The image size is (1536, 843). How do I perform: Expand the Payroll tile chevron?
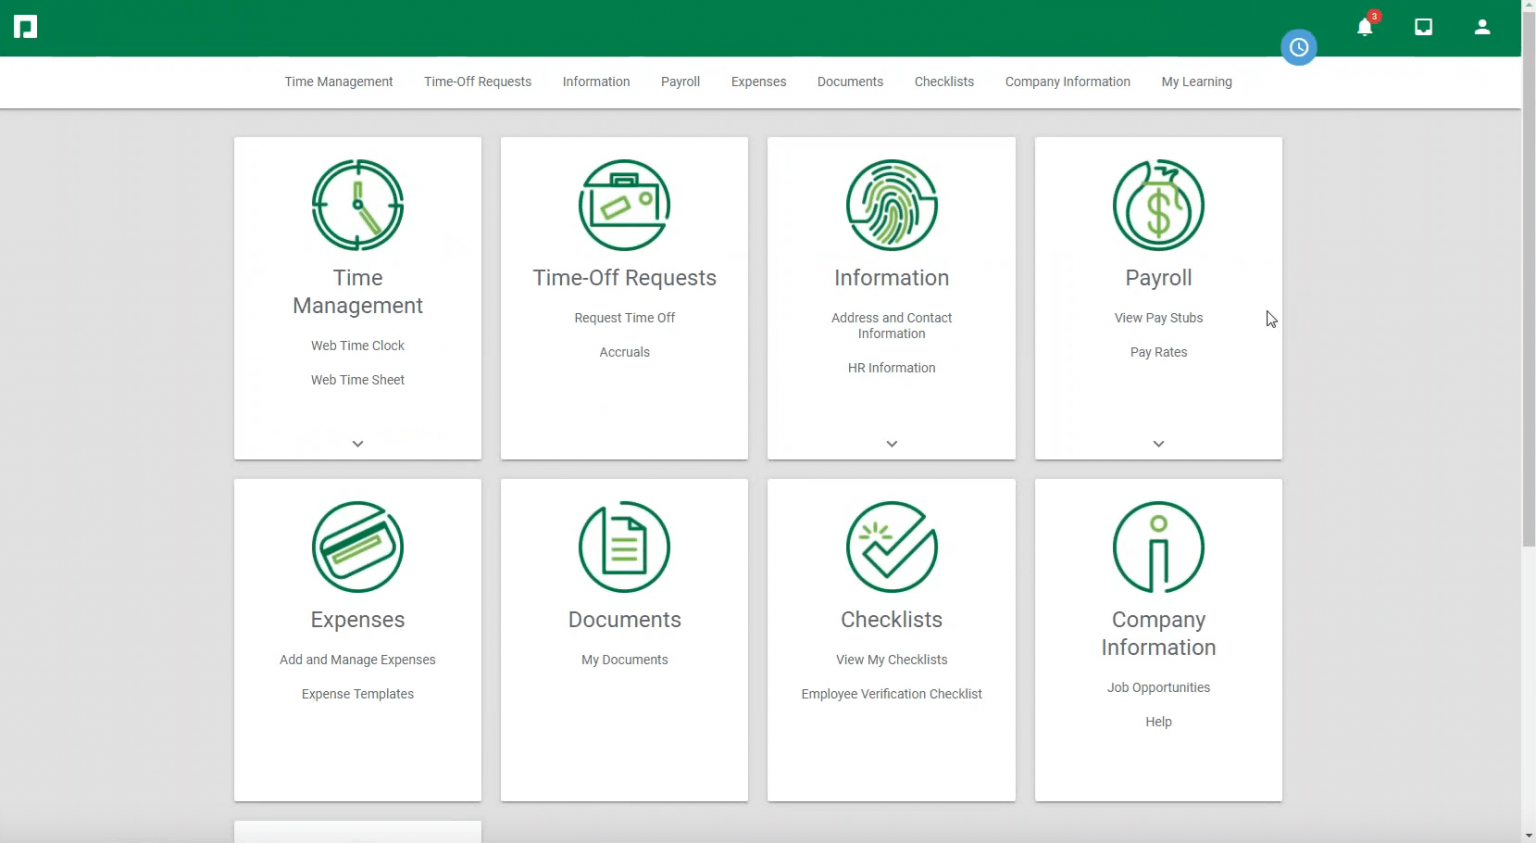(x=1158, y=443)
